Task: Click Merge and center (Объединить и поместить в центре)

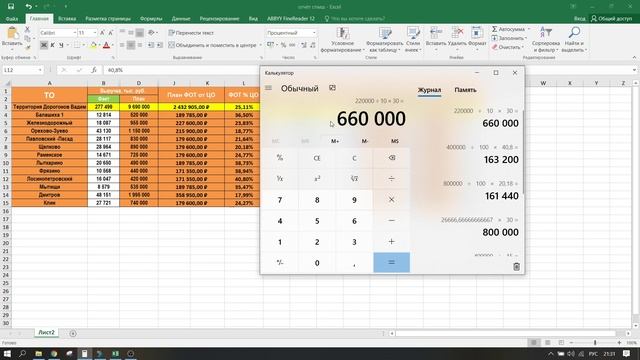Action: coord(212,45)
